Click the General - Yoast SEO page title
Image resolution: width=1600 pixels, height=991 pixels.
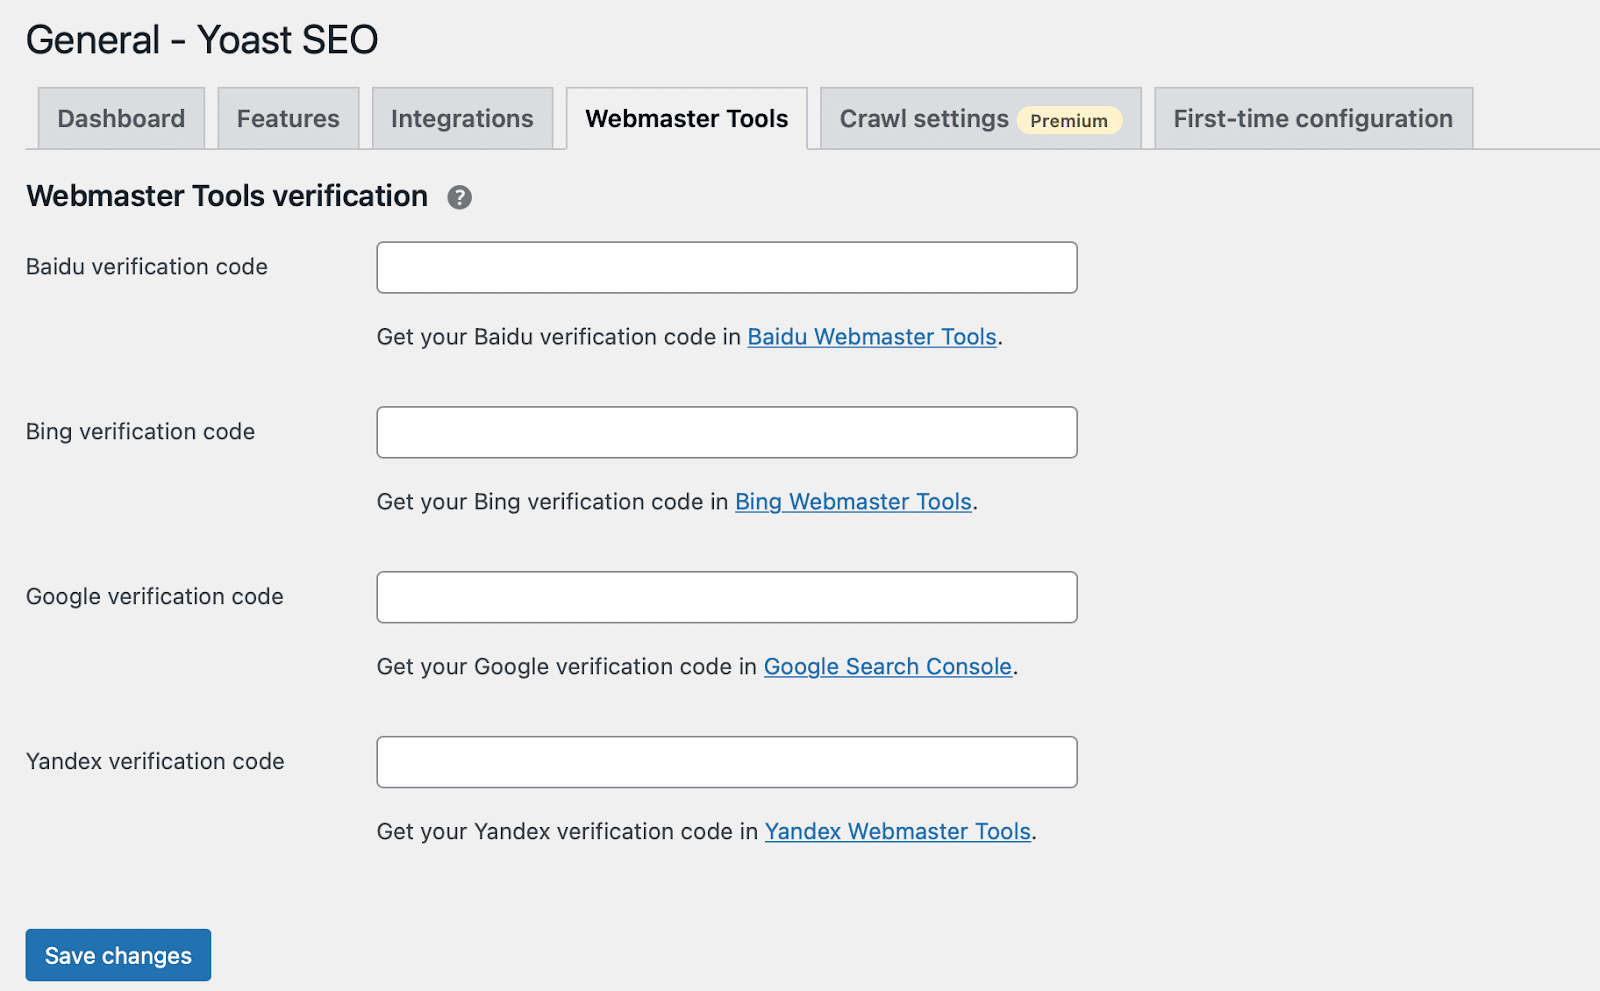202,39
